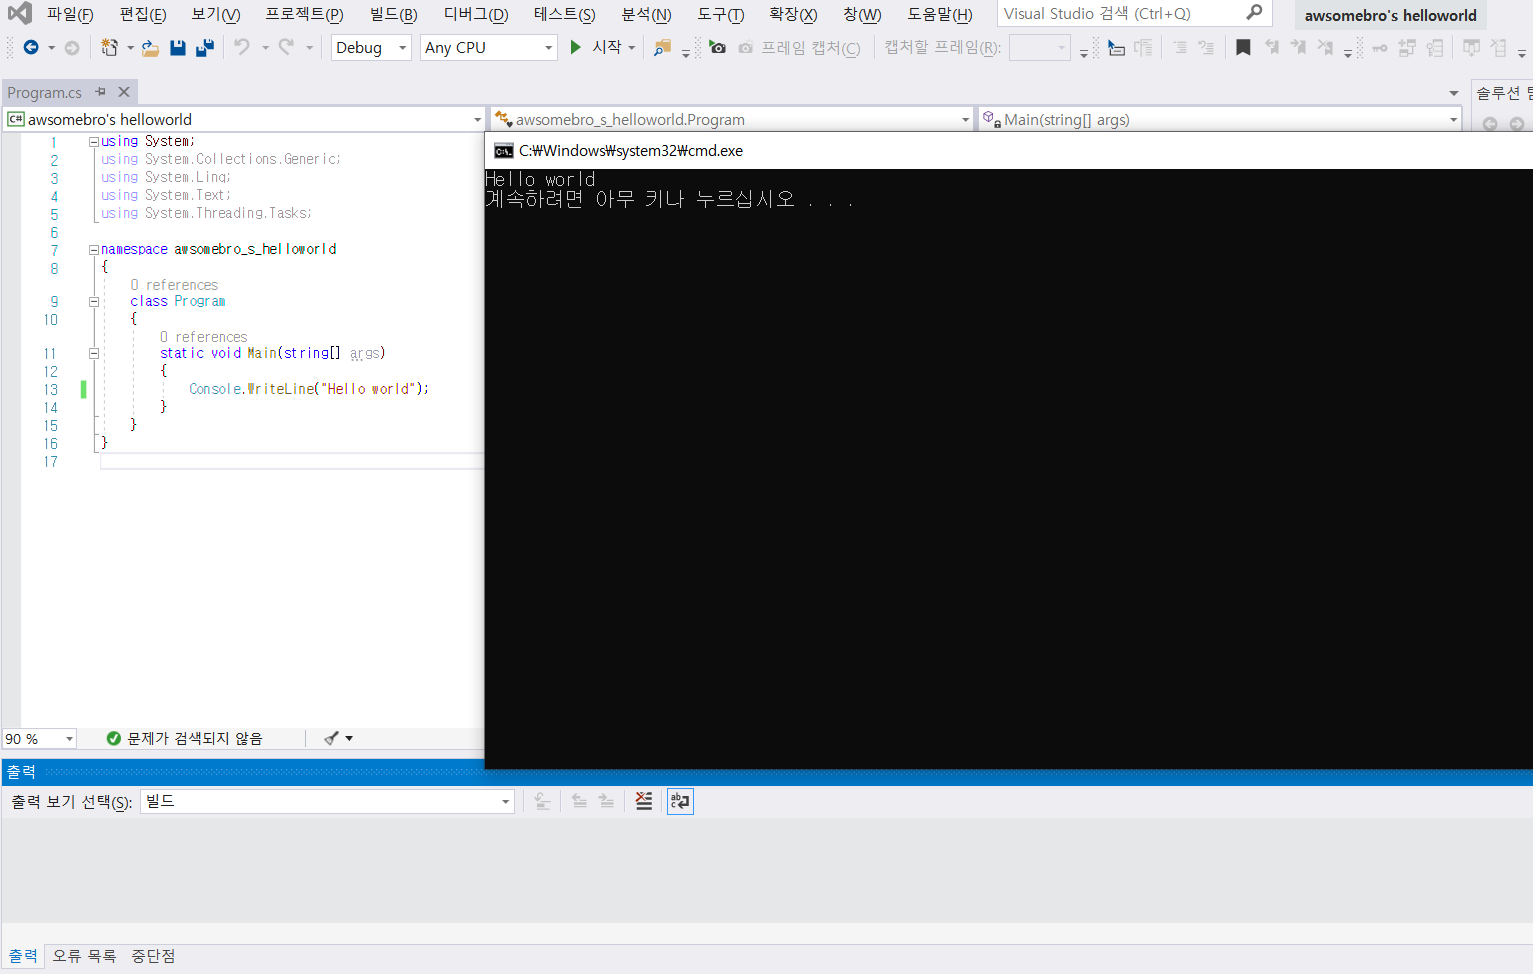Viewport: 1533px width, 974px height.
Task: Open the 파일(F) menu
Action: click(70, 14)
